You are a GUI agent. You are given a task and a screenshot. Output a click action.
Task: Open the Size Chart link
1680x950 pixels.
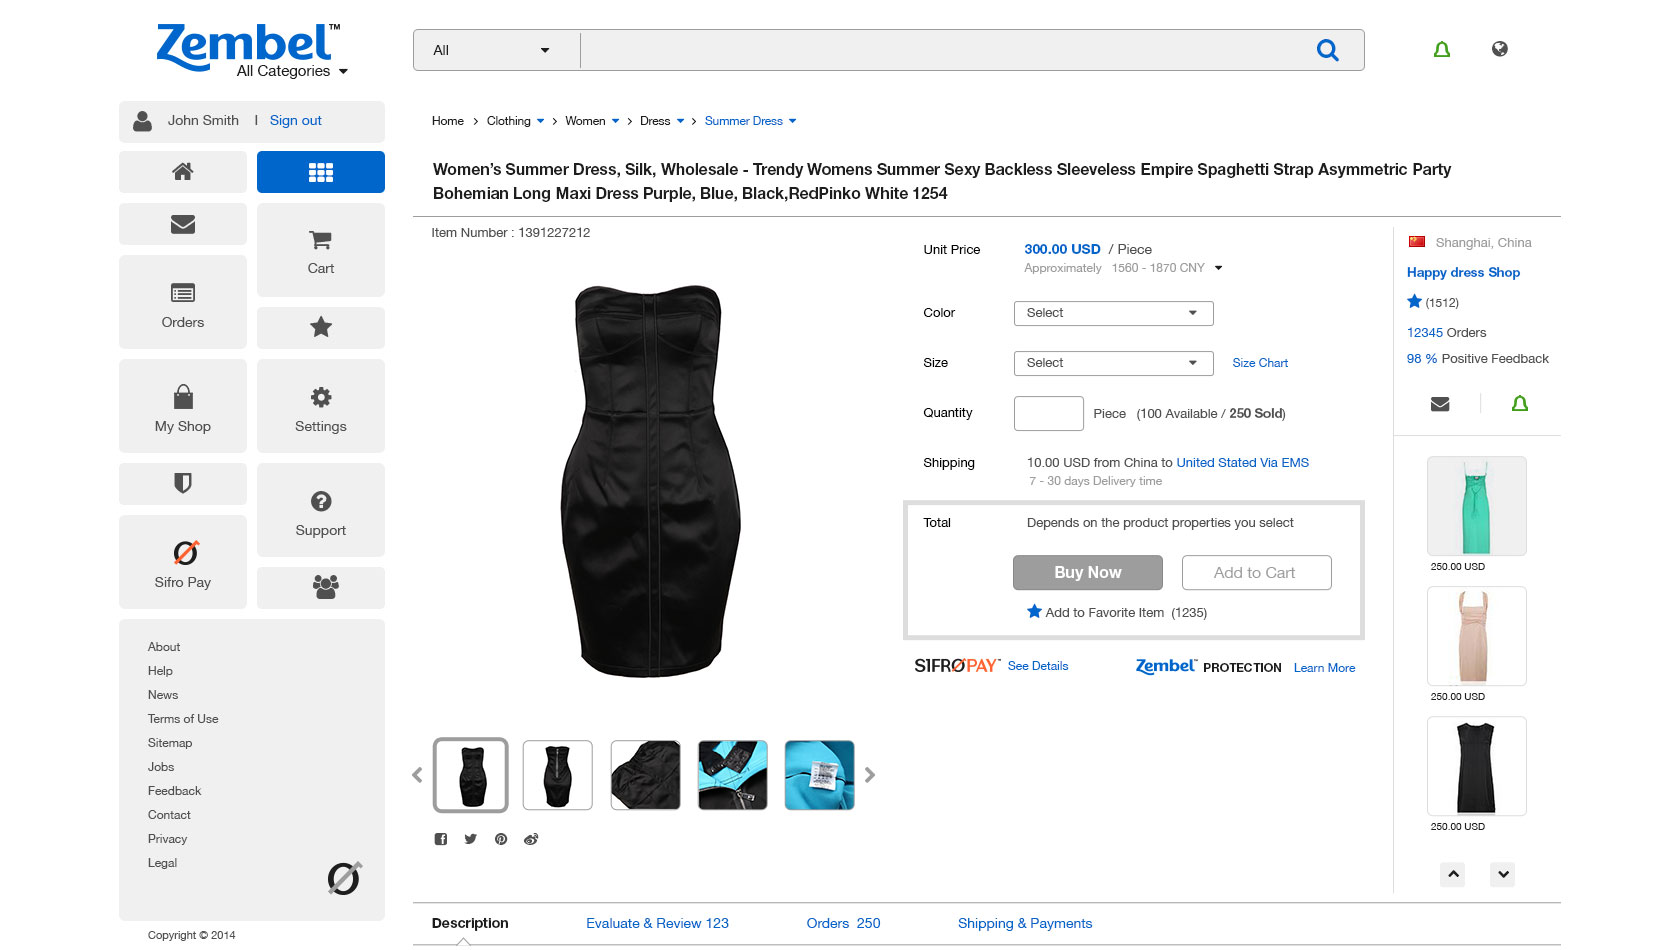pos(1259,363)
